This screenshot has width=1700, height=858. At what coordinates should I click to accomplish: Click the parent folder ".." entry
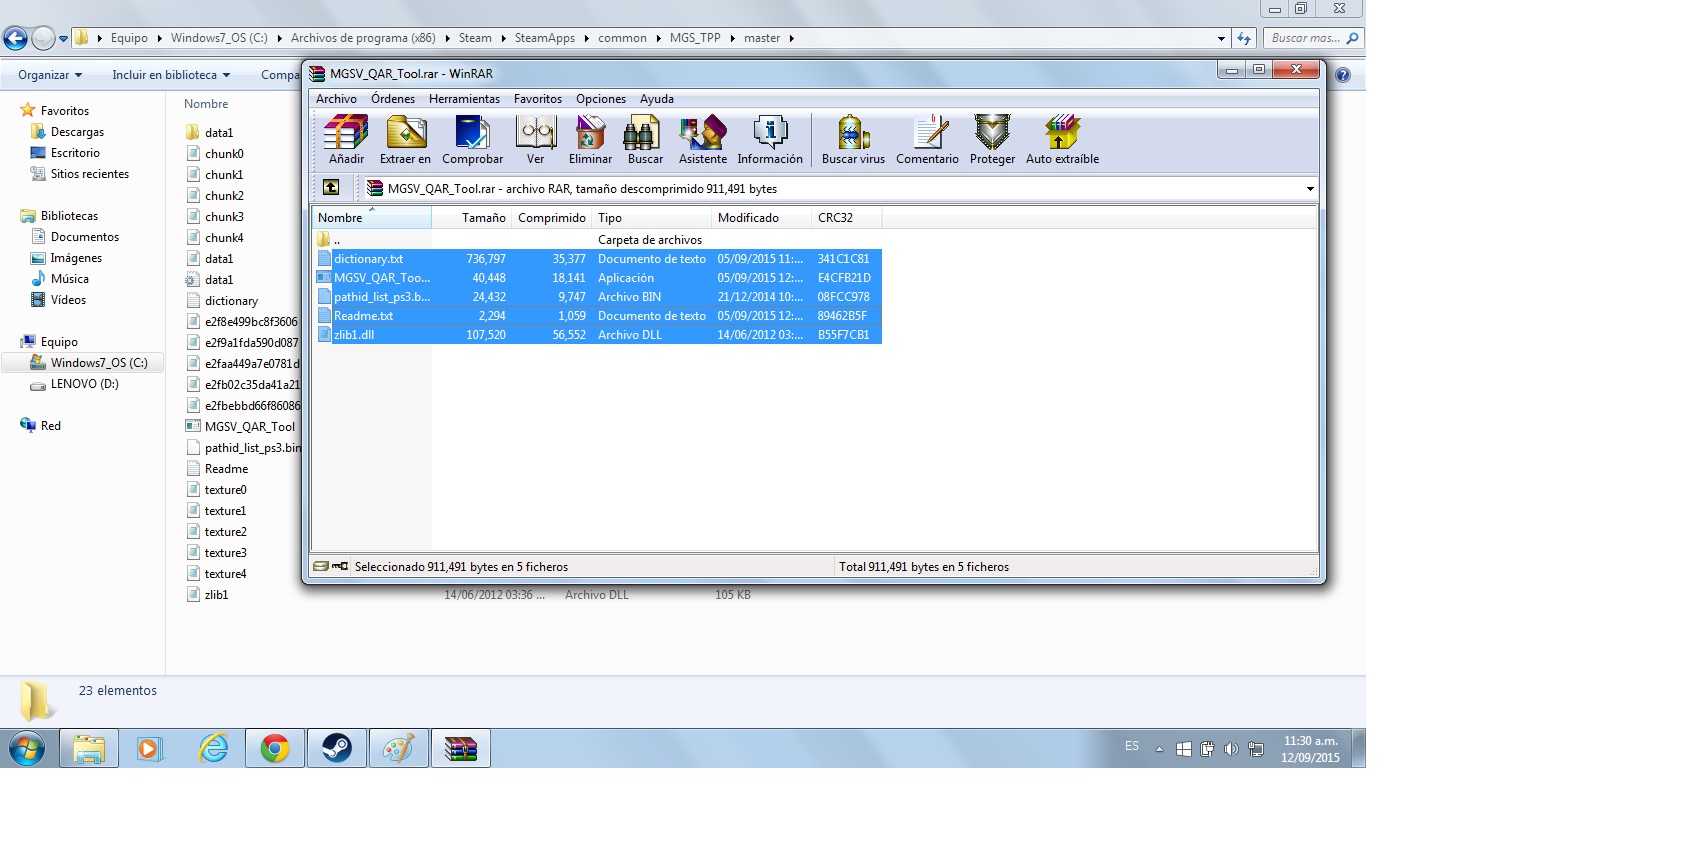330,240
